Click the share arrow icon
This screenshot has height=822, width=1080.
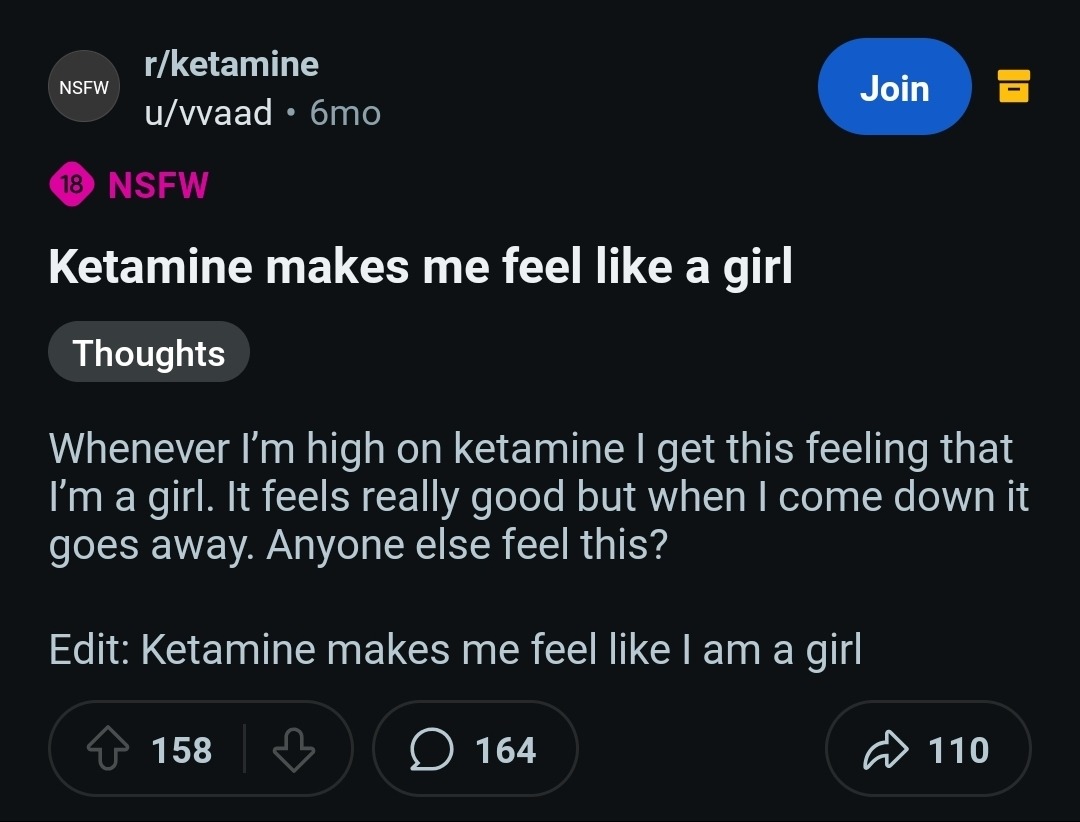[x=886, y=749]
